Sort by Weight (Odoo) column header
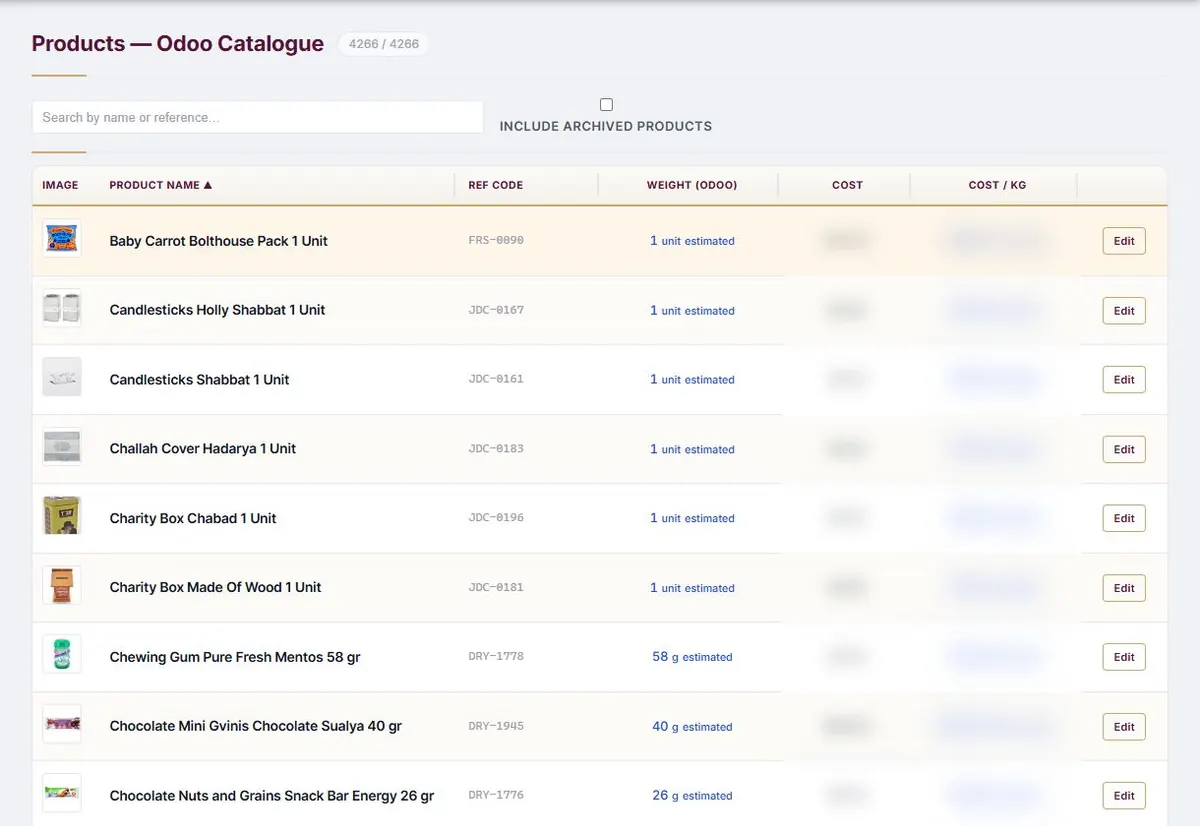Viewport: 1200px width, 826px height. 692,185
